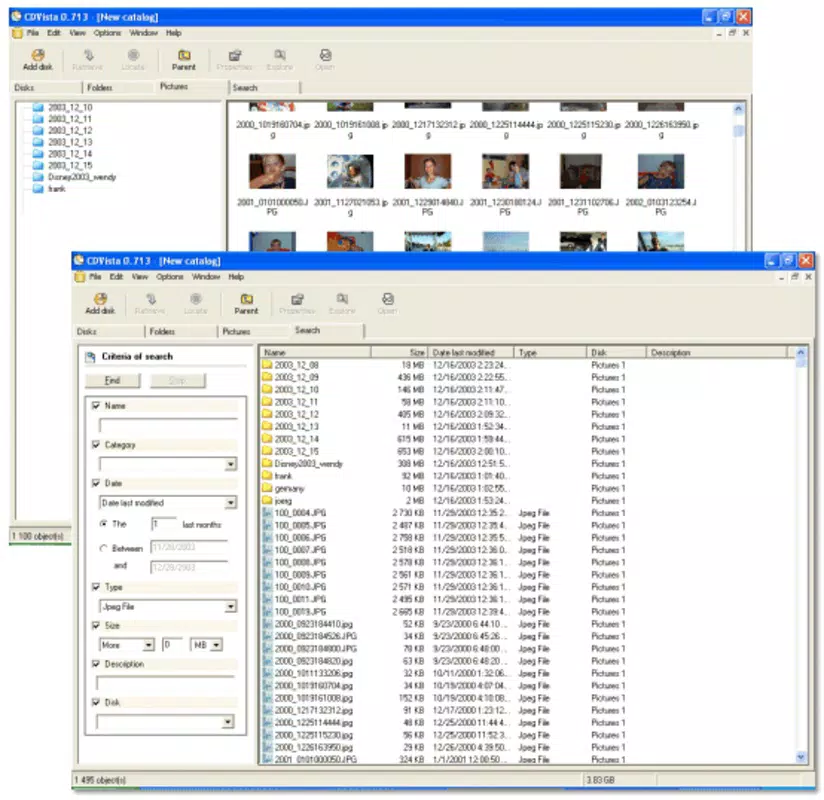Click folder icon of germany result row
The image size is (824, 800).
point(267,488)
